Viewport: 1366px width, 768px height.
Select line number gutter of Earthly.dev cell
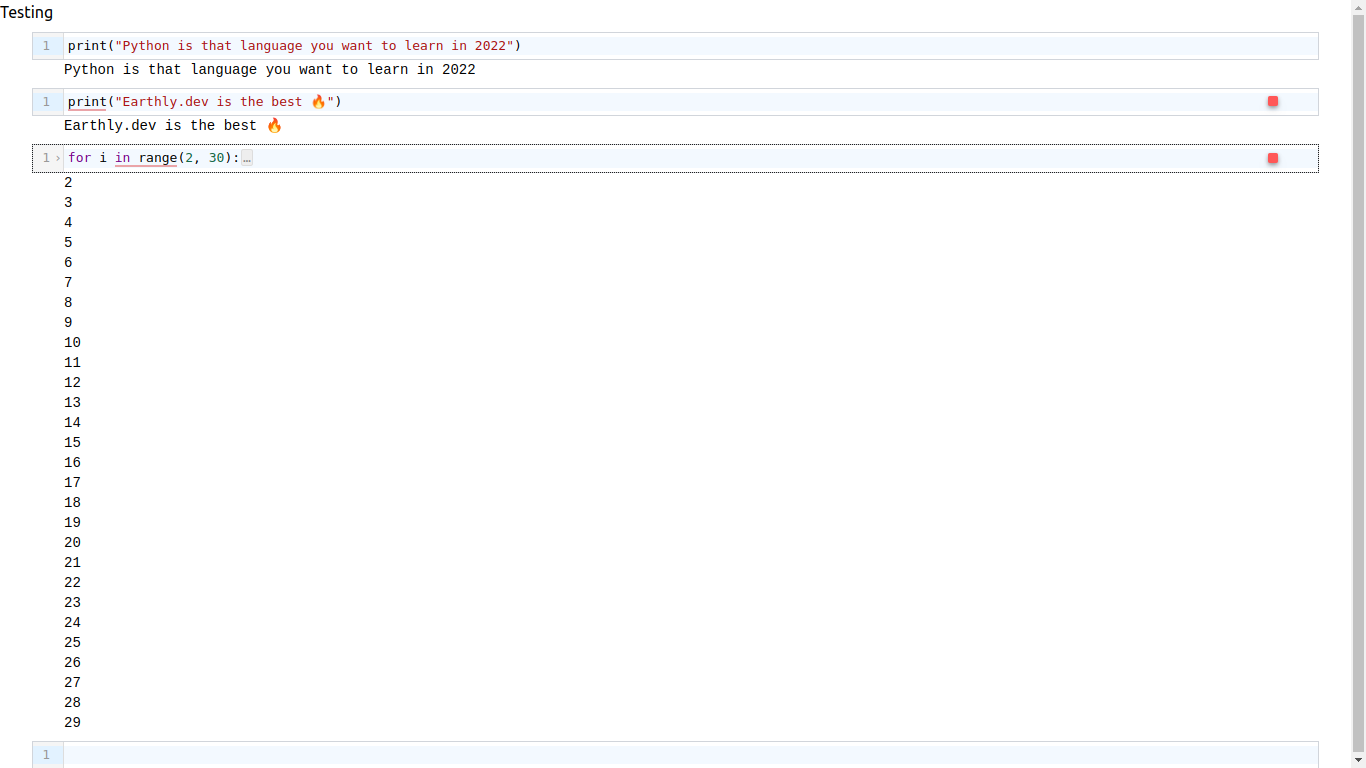coord(47,102)
